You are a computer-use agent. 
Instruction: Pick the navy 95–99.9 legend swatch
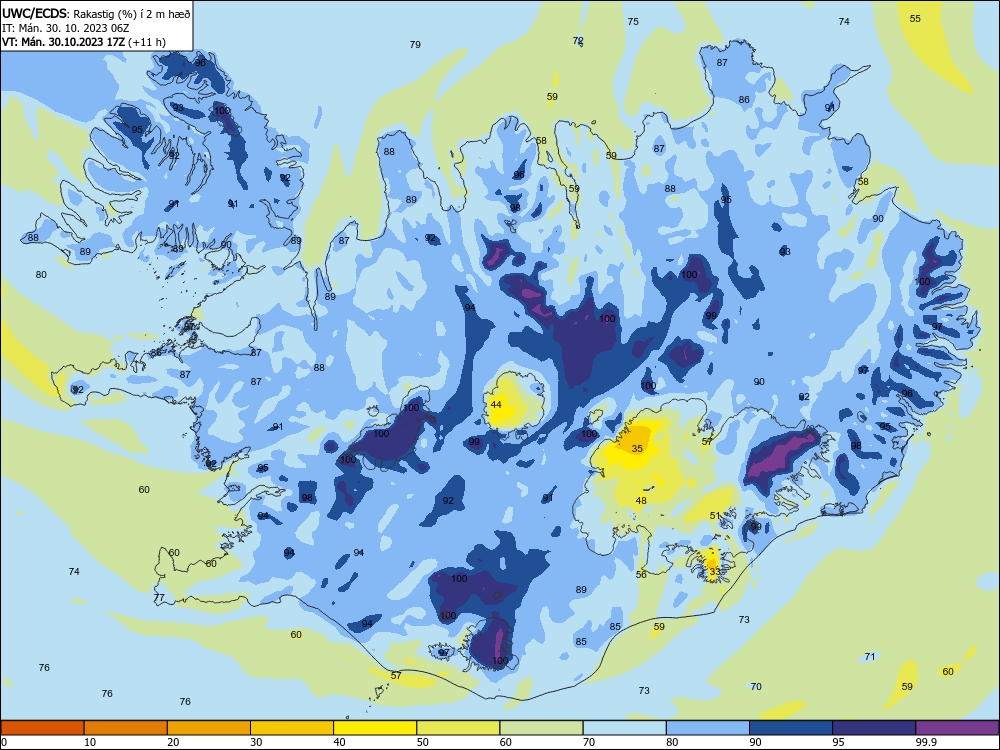[x=874, y=728]
